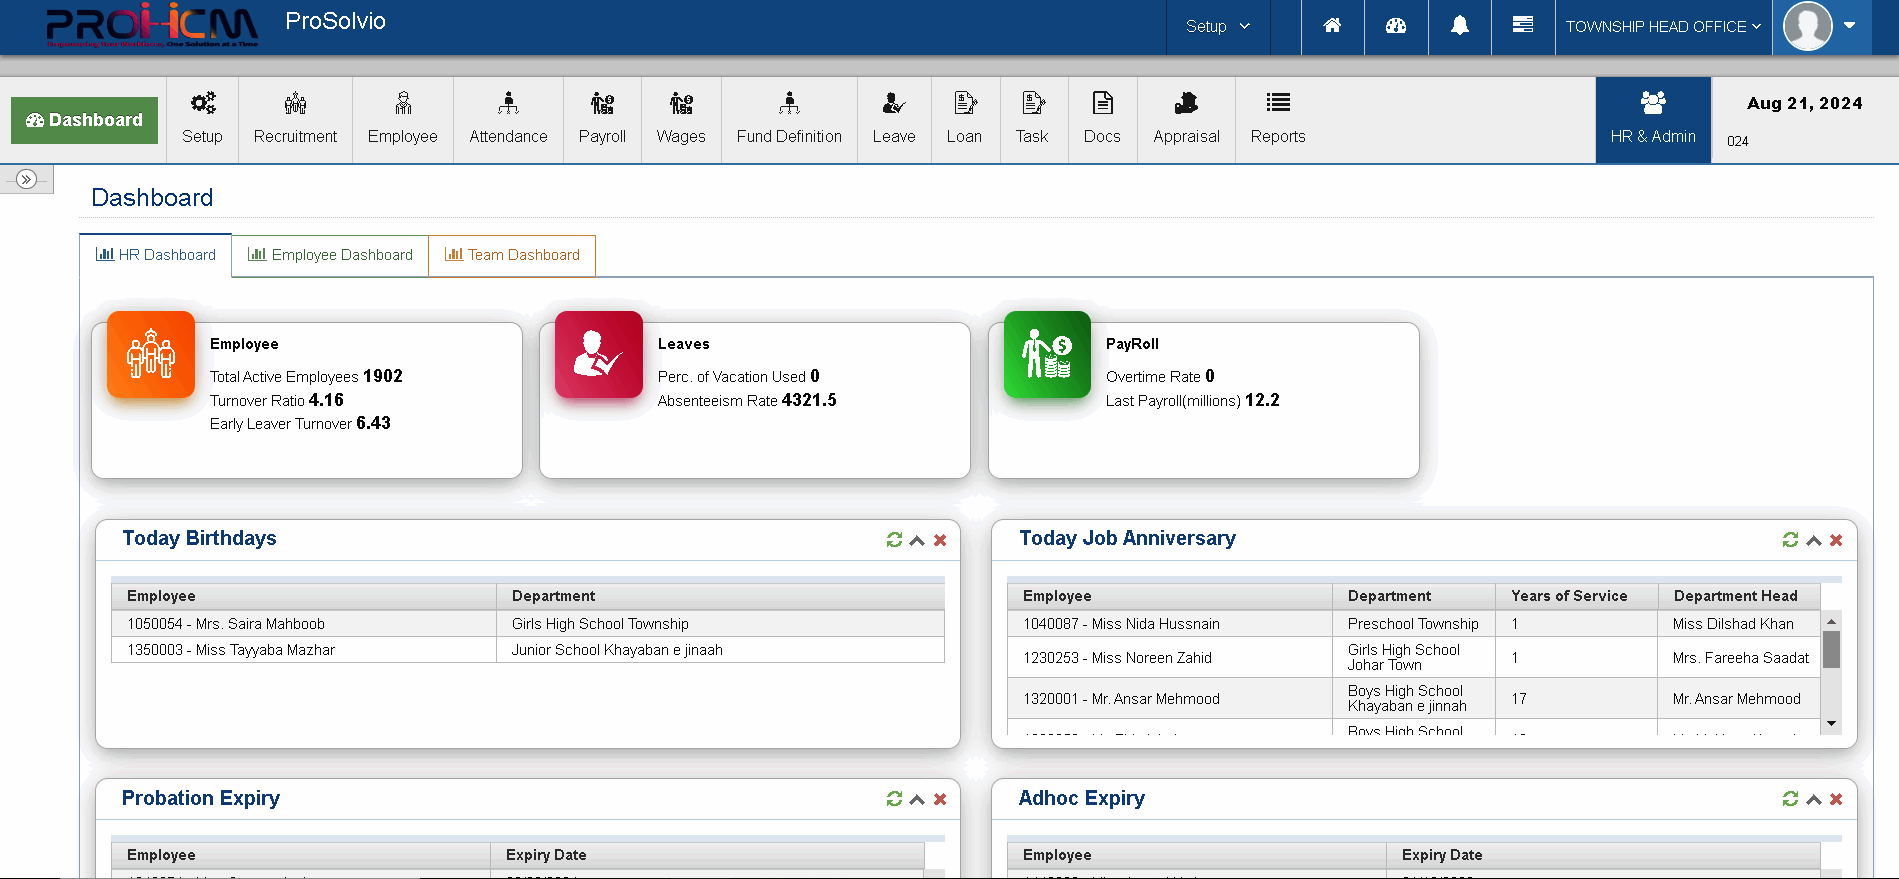Open the Setup dropdown in top bar
The width and height of the screenshot is (1899, 879).
click(1217, 27)
